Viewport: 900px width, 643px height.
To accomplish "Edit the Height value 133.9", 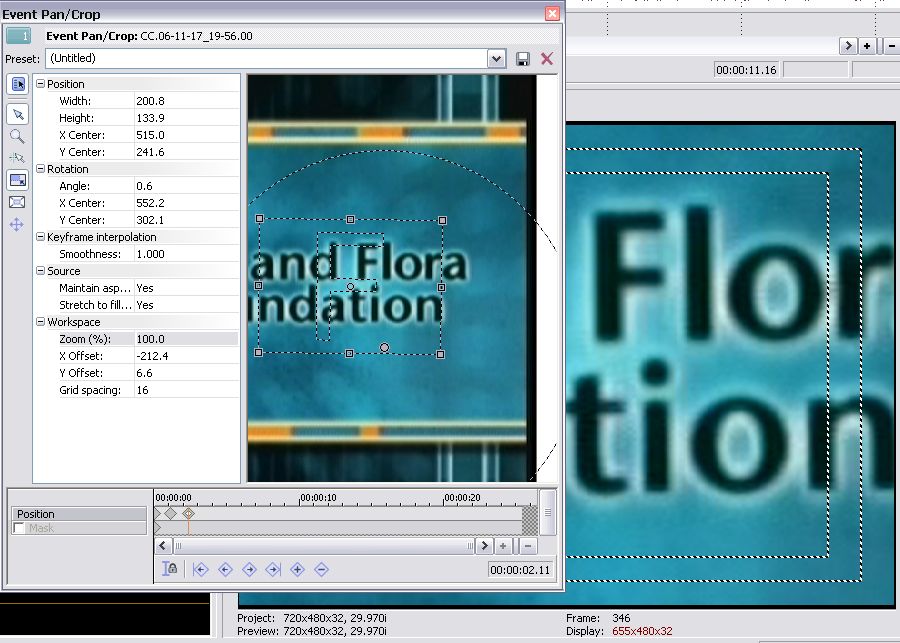I will point(187,118).
